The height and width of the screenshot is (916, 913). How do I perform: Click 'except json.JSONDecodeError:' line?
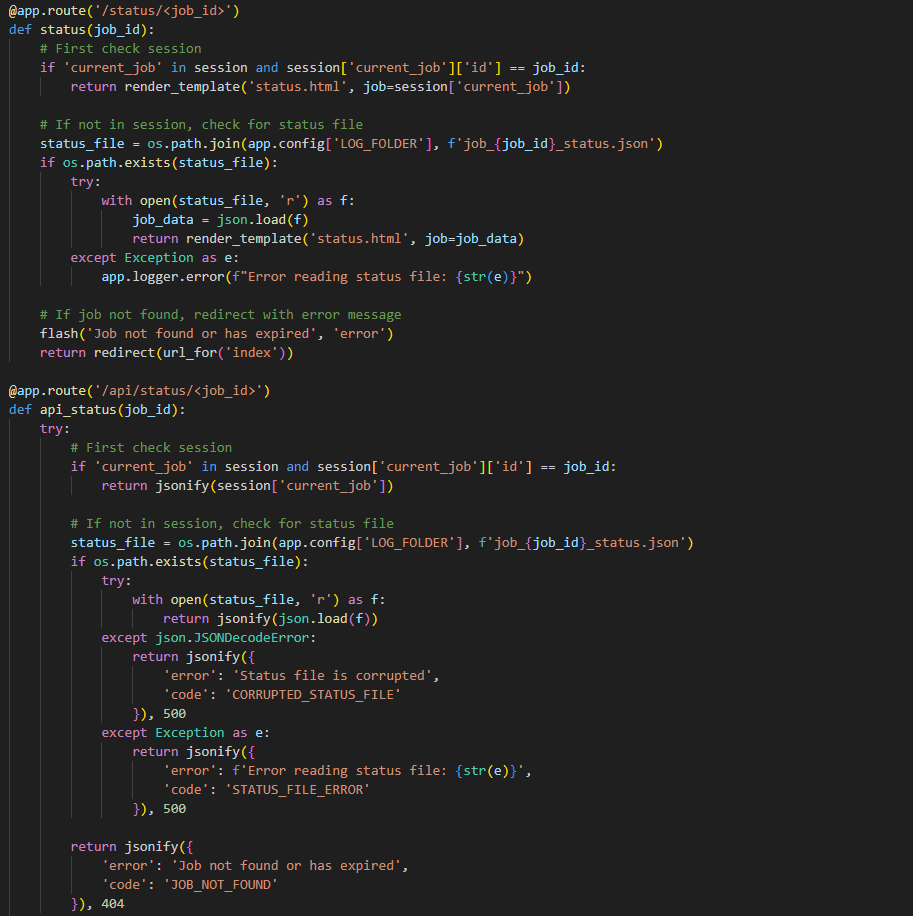click(209, 637)
